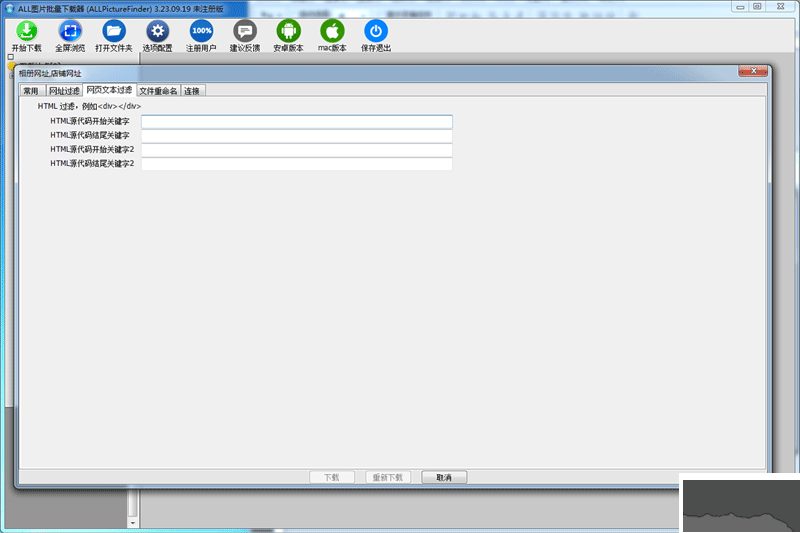
Task: Click the 下载 button
Action: [332, 477]
